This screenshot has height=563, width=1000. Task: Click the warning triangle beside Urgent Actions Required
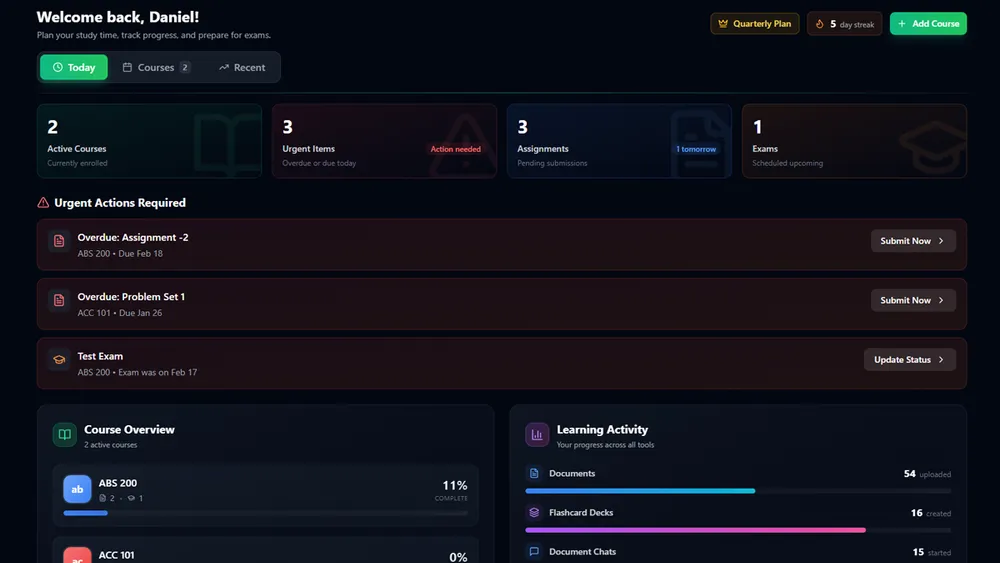[43, 203]
